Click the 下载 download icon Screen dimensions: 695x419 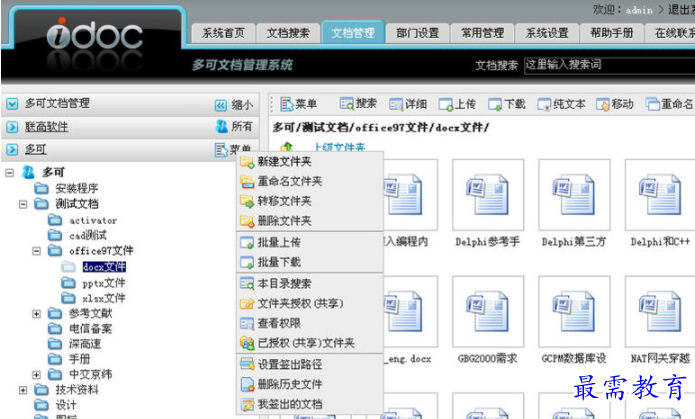(x=495, y=105)
